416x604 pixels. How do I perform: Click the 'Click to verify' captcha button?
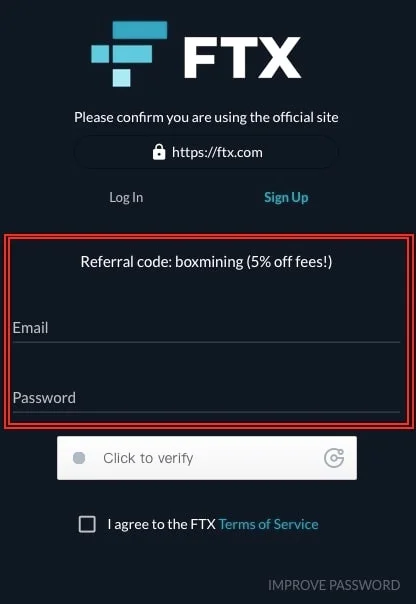[207, 458]
